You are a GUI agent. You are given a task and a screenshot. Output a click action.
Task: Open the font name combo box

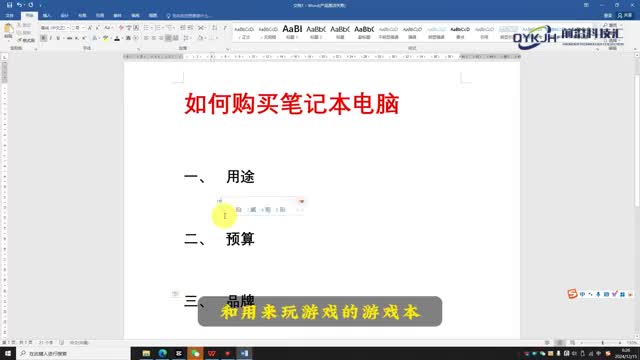coord(55,28)
